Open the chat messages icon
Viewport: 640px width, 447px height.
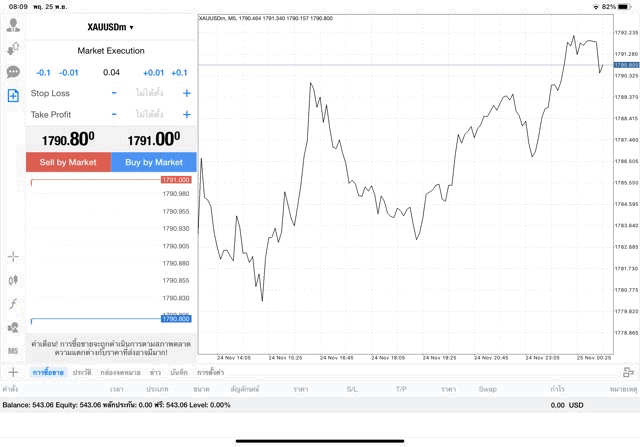tap(14, 72)
